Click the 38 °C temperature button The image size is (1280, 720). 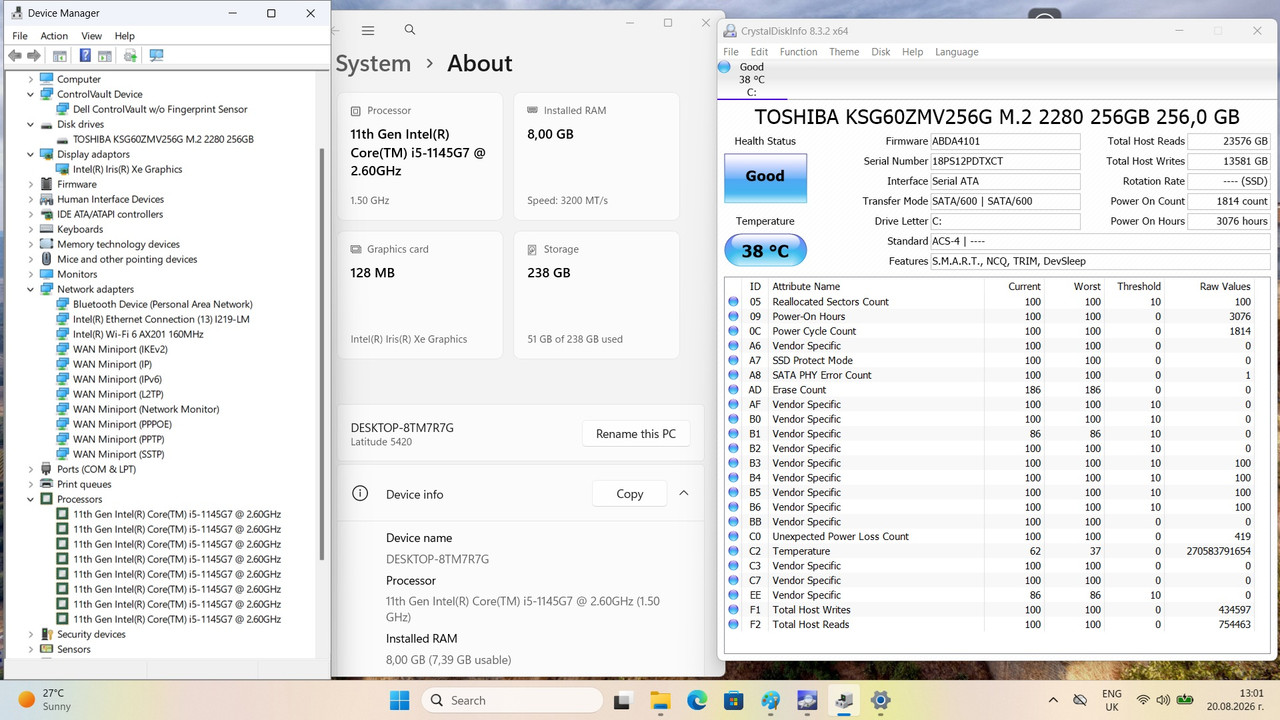765,251
